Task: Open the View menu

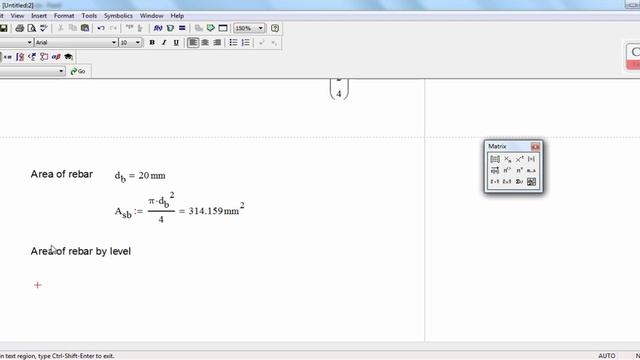Action: point(17,16)
